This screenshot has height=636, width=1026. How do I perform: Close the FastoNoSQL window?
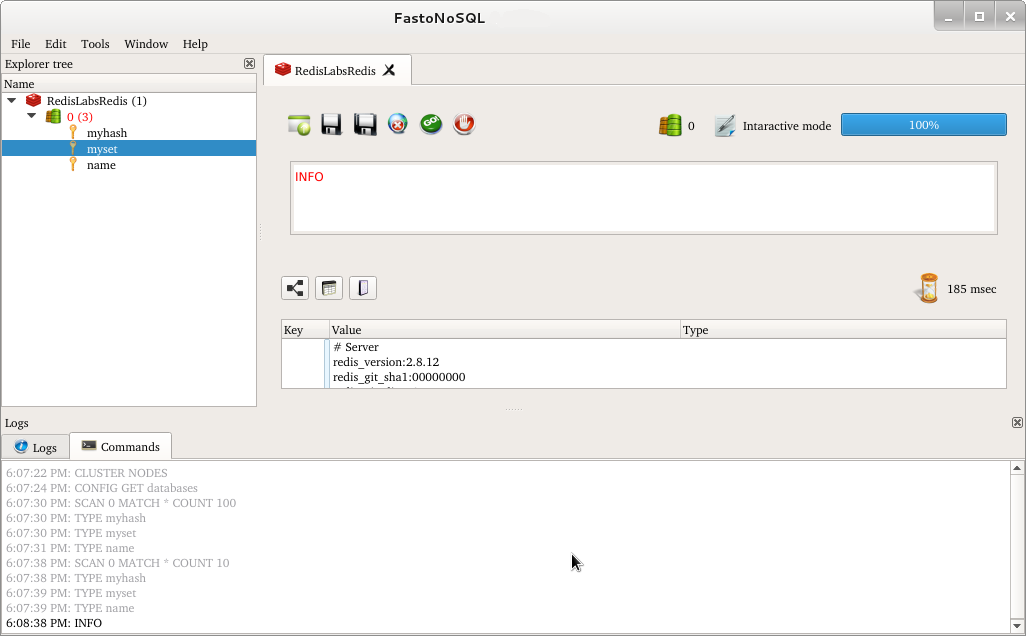(x=1010, y=17)
